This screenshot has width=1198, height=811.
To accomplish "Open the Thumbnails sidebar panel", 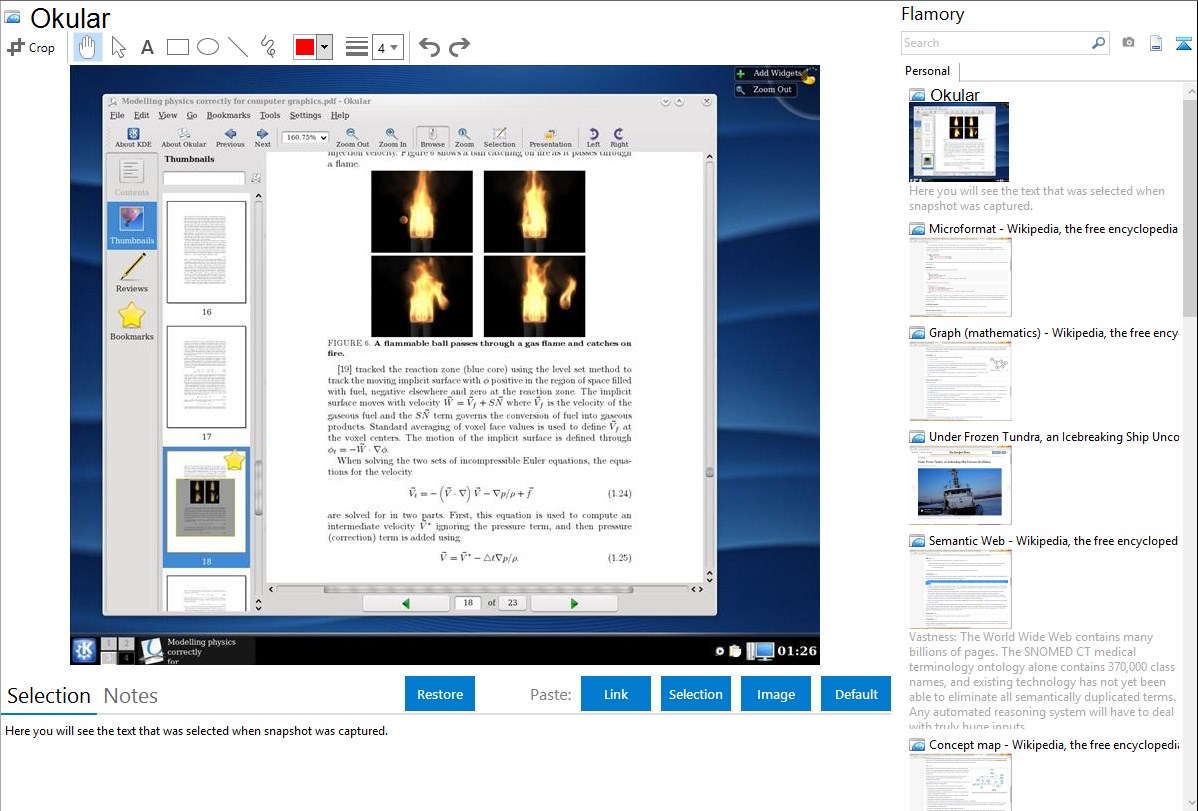I will point(131,225).
